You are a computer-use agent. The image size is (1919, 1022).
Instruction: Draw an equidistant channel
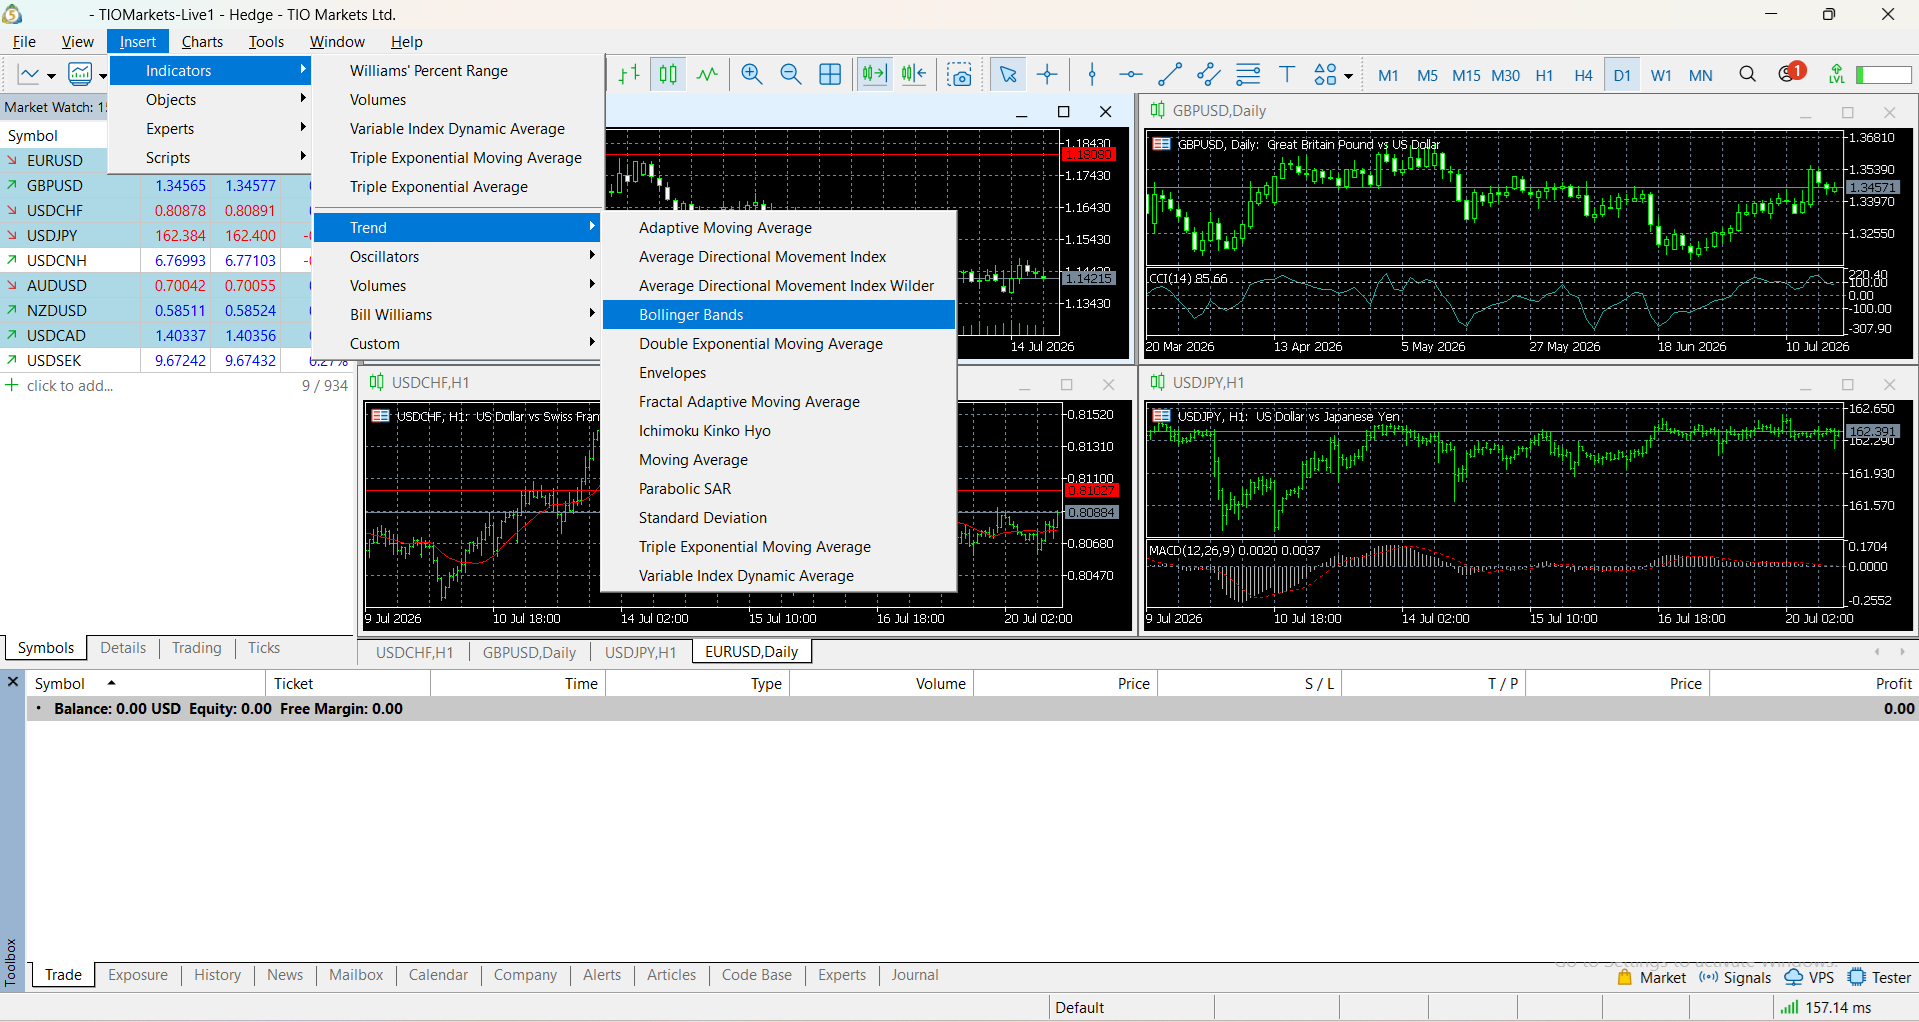(1209, 74)
